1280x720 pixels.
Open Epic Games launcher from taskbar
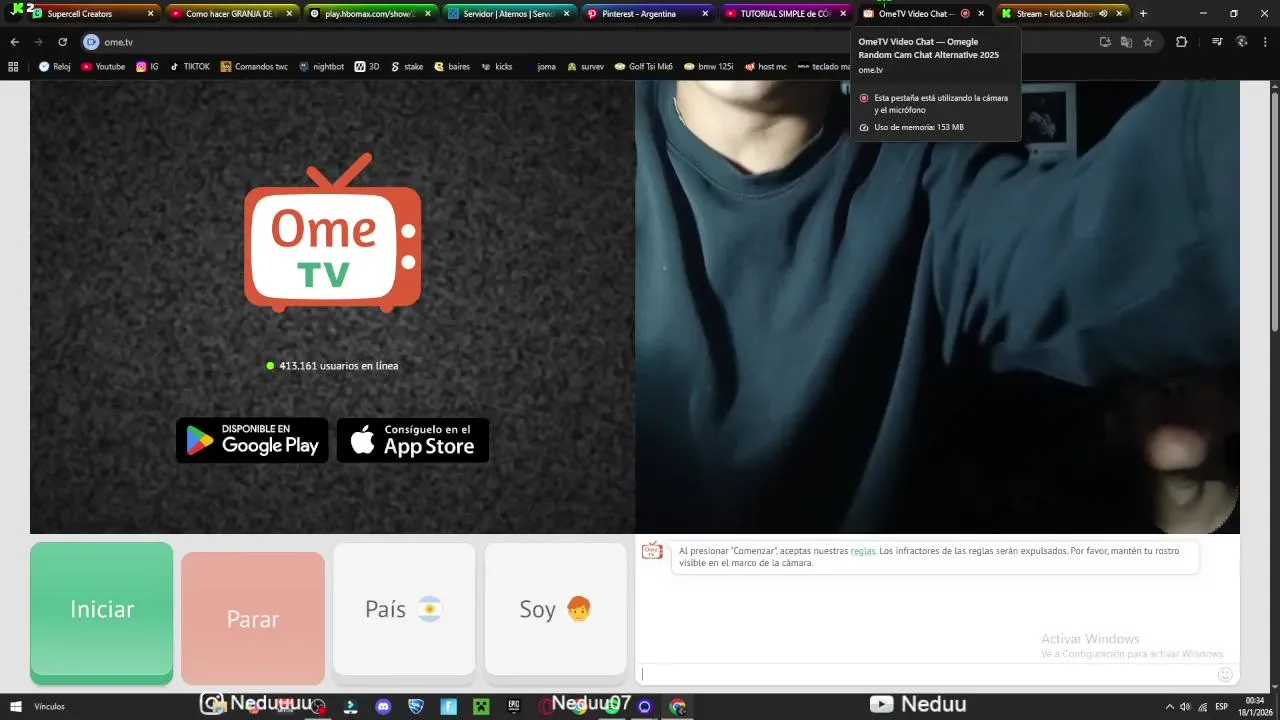[x=513, y=706]
